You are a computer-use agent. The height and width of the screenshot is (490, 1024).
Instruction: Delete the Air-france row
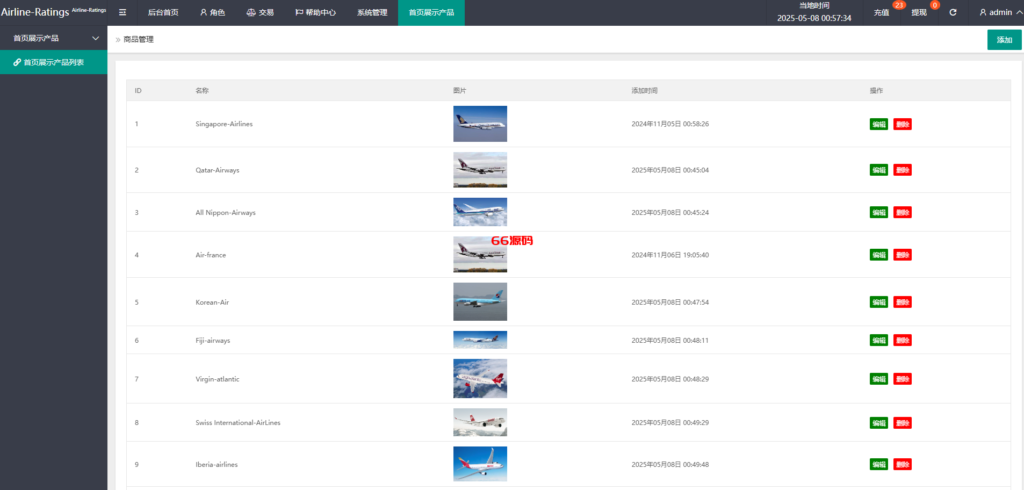click(903, 255)
